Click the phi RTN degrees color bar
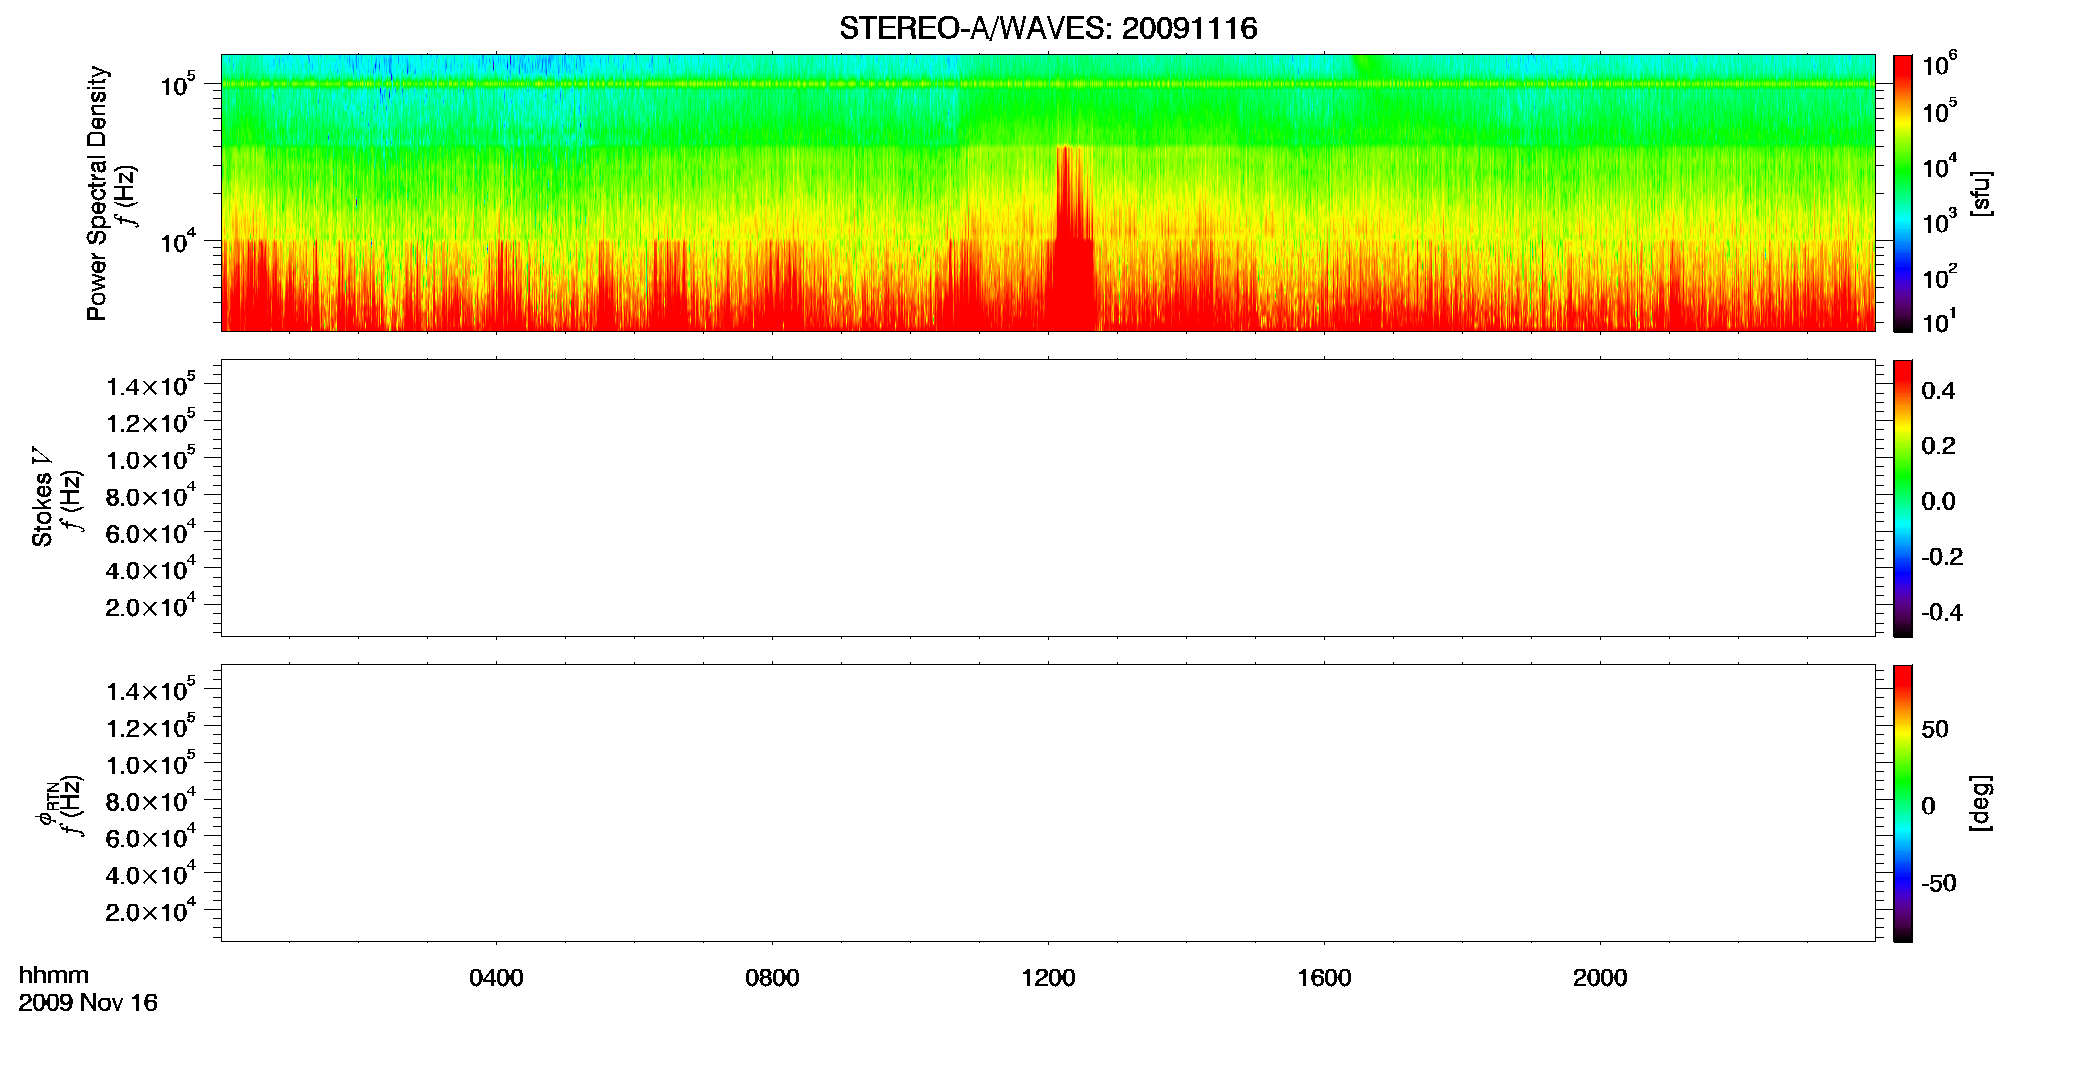2096x1080 pixels. click(x=1903, y=803)
